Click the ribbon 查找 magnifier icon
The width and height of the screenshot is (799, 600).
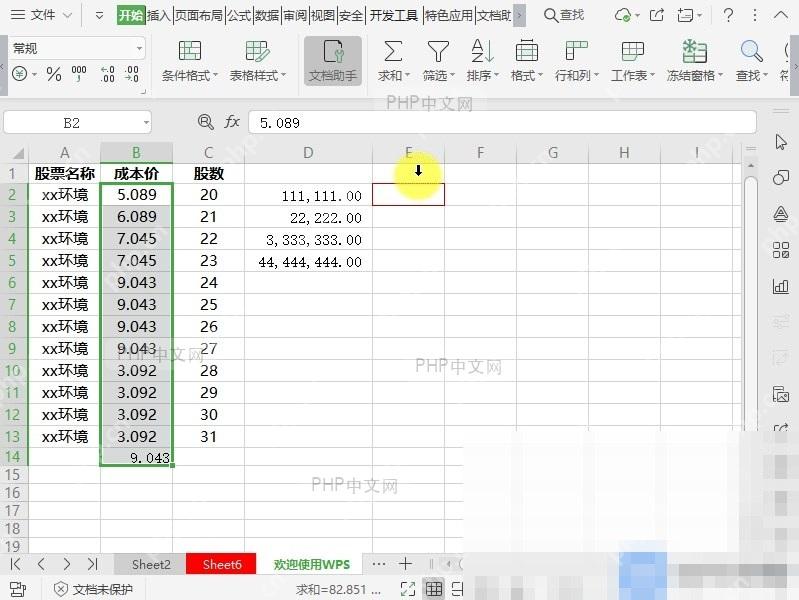pyautogui.click(x=751, y=51)
